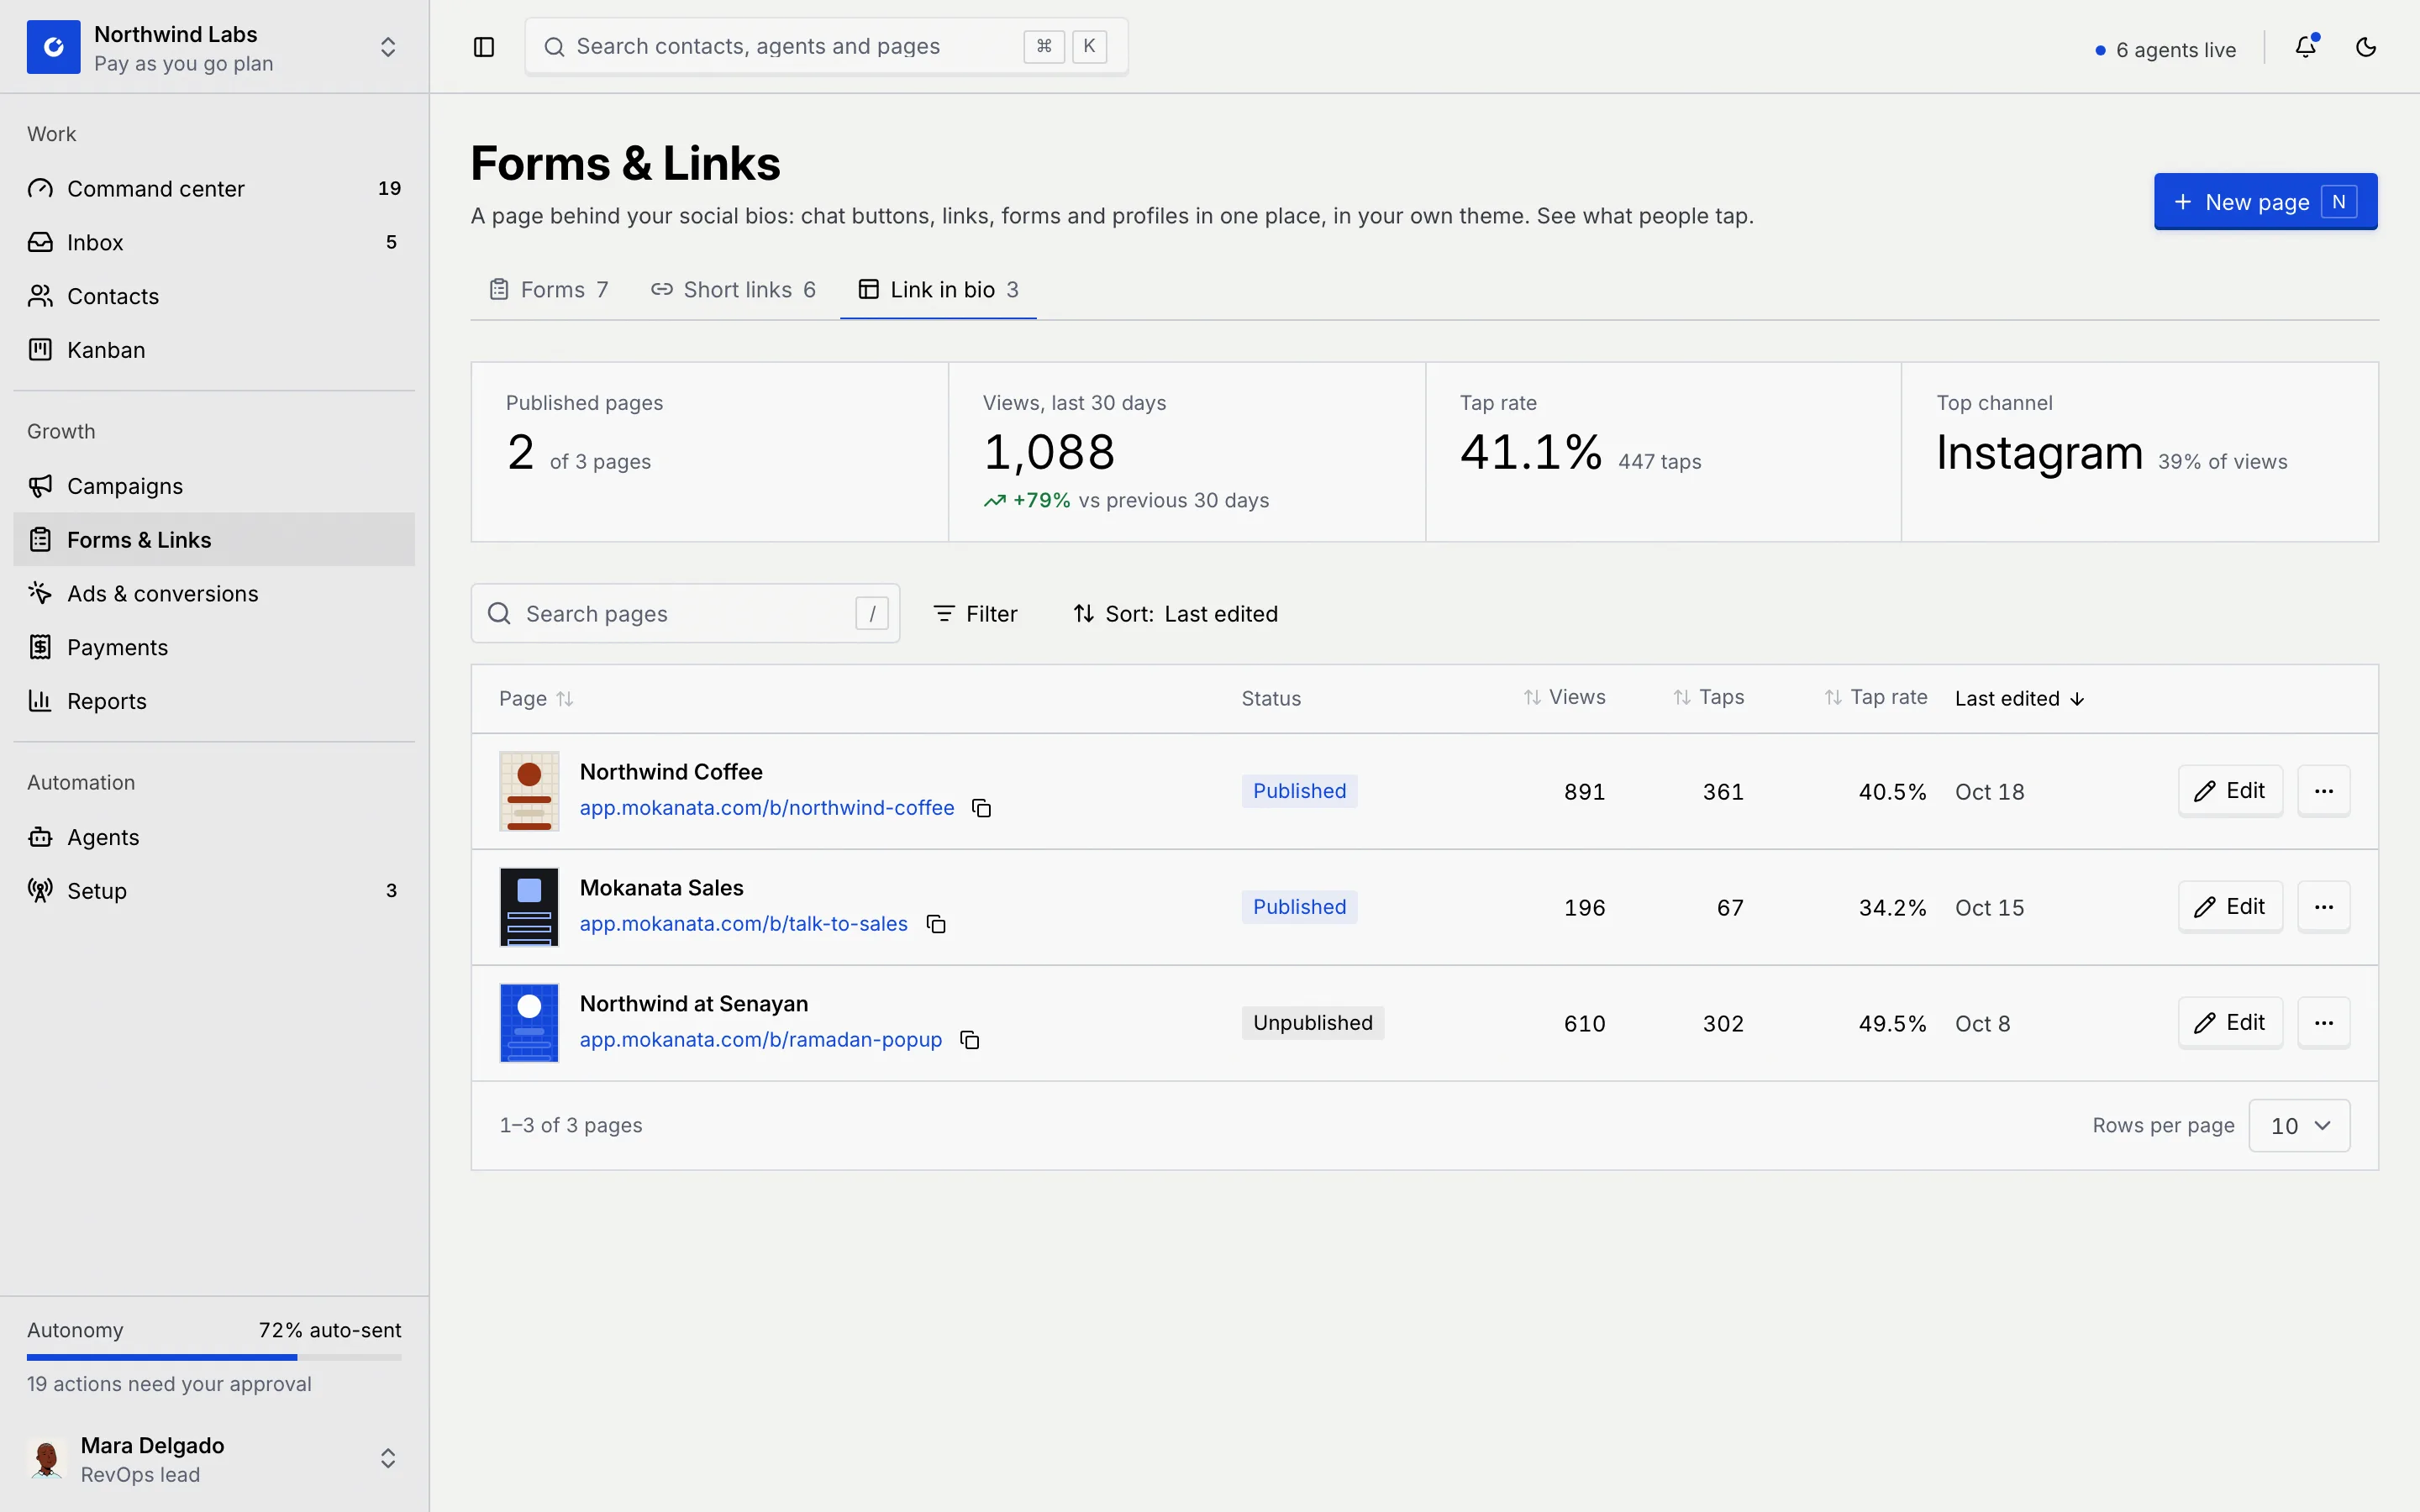Select Forms & Links sidebar item

(214, 540)
